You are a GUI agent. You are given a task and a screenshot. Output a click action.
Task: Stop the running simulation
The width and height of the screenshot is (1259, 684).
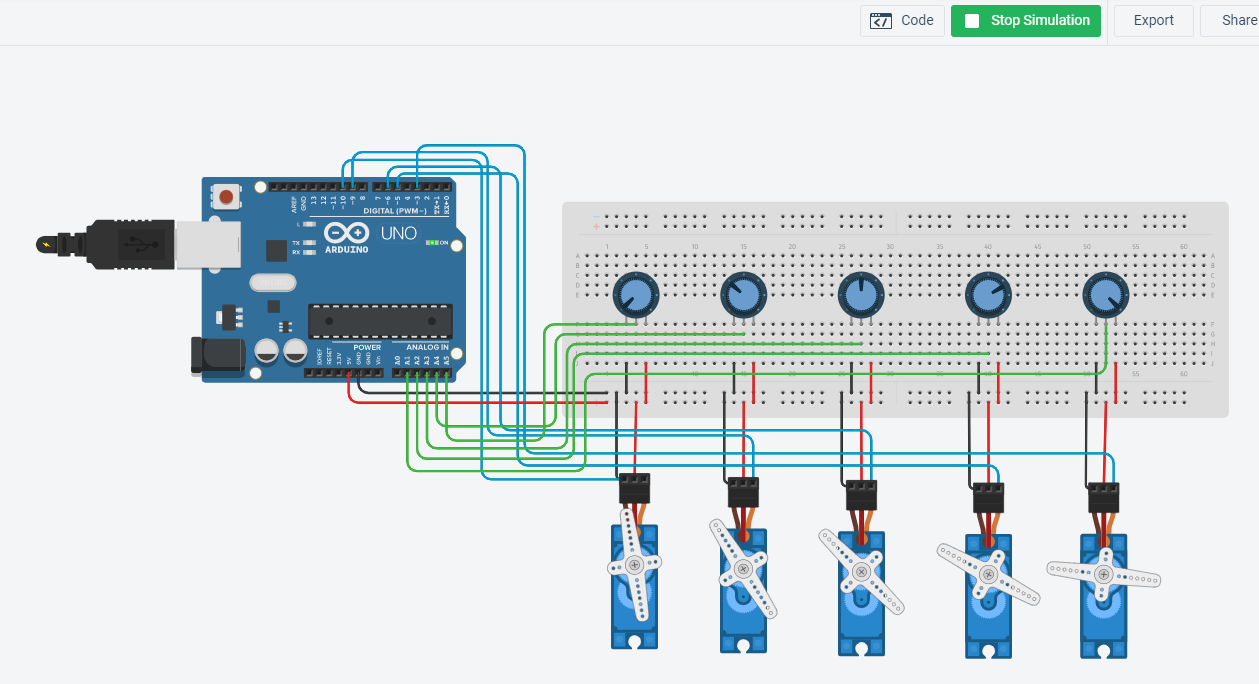(x=1025, y=20)
